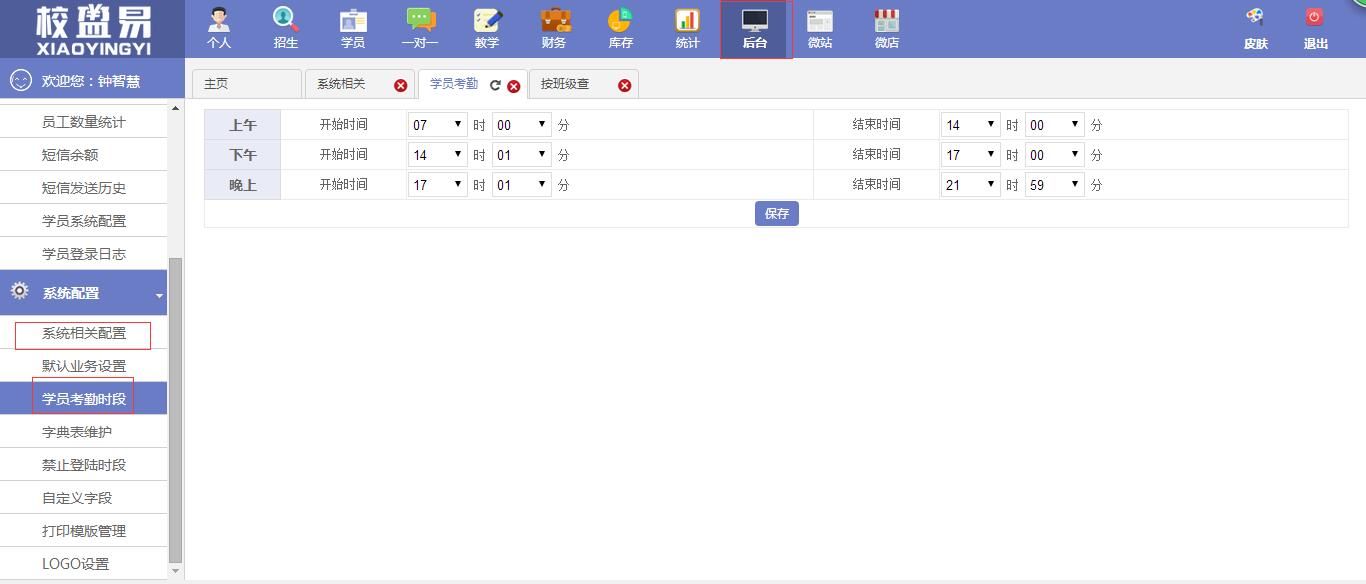Open the 库存 inventory icon
Image resolution: width=1366 pixels, height=584 pixels.
620,22
